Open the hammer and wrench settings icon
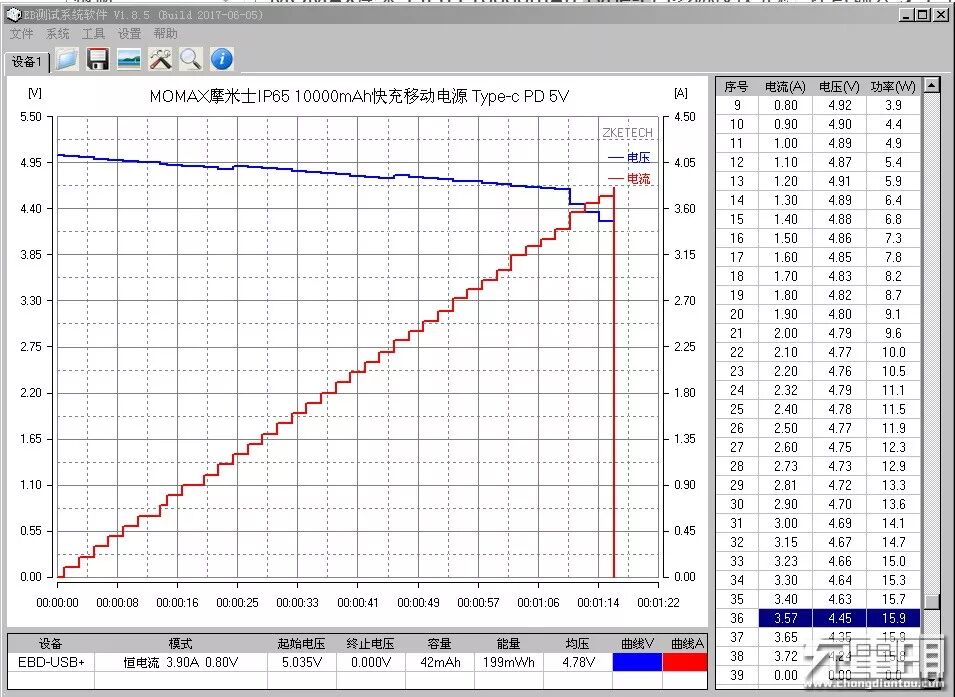Screen dimensions: 955x697 pyautogui.click(x=160, y=59)
